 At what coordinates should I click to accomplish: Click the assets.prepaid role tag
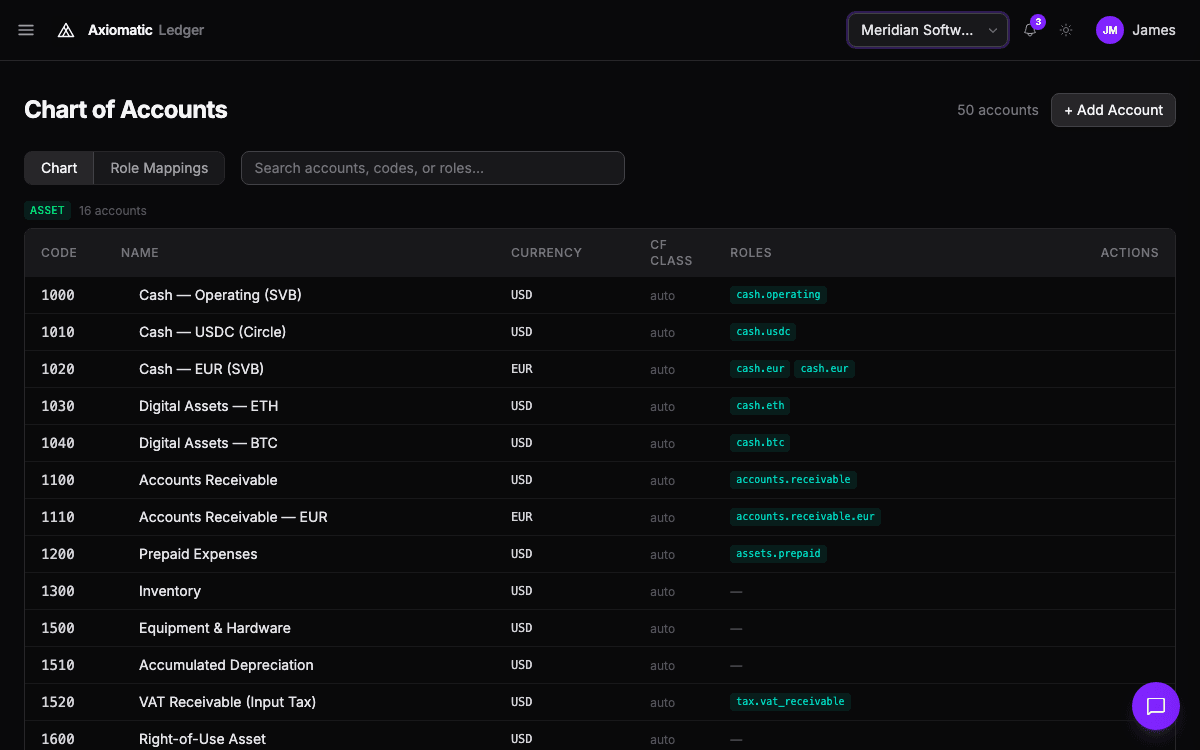click(778, 554)
